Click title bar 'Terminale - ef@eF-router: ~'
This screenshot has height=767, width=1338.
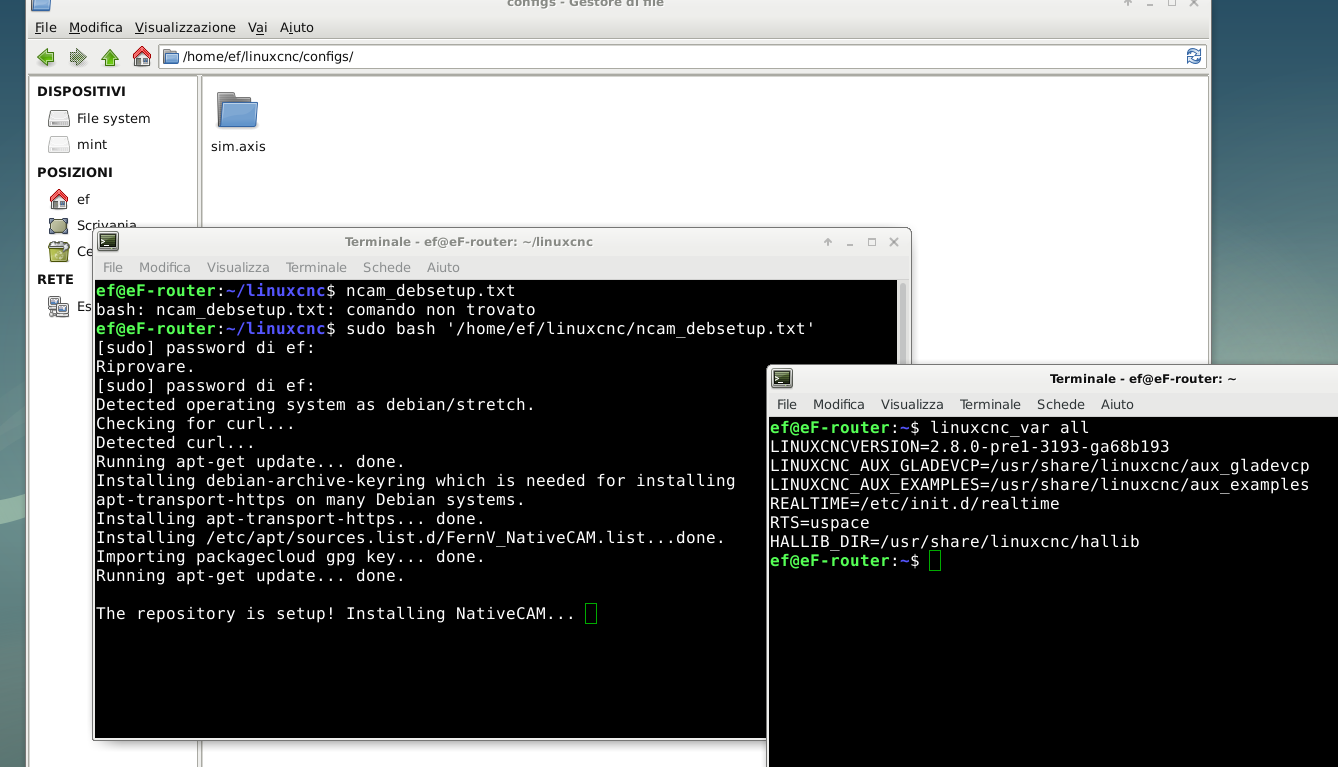point(1143,379)
